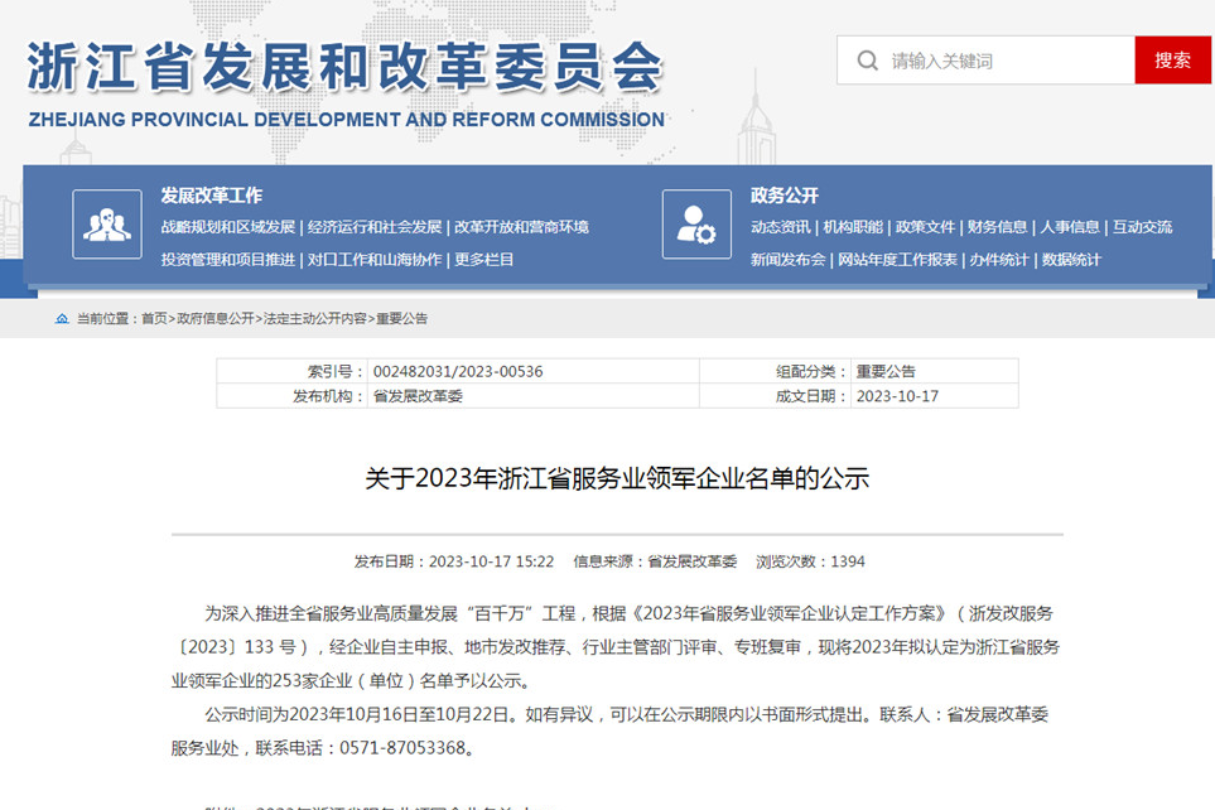Viewport: 1215px width, 810px height.
Task: Open 动态资讯 under 政务公开
Action: pyautogui.click(x=780, y=227)
